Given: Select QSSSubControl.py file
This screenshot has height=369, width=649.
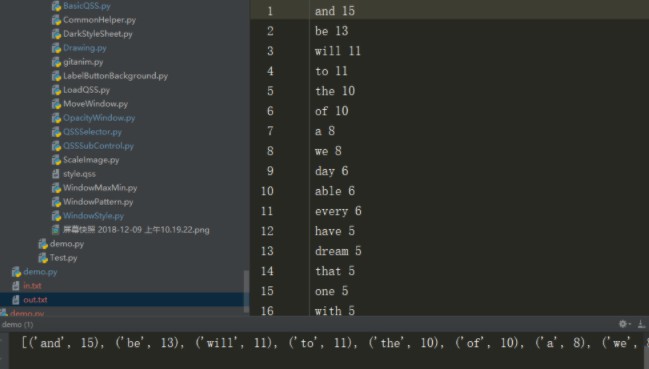Looking at the screenshot, I should coord(99,146).
